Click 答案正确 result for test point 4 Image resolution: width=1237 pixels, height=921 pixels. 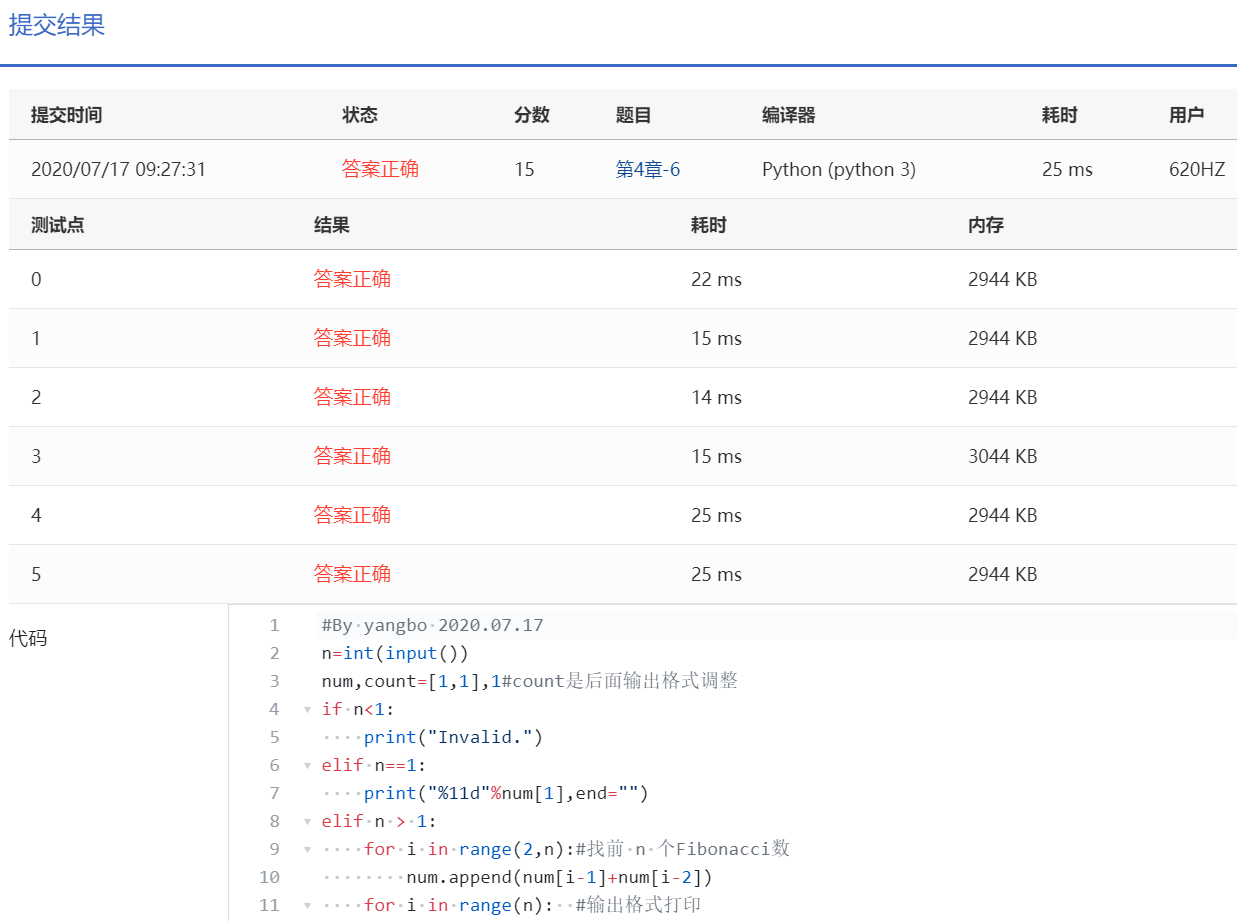point(352,515)
